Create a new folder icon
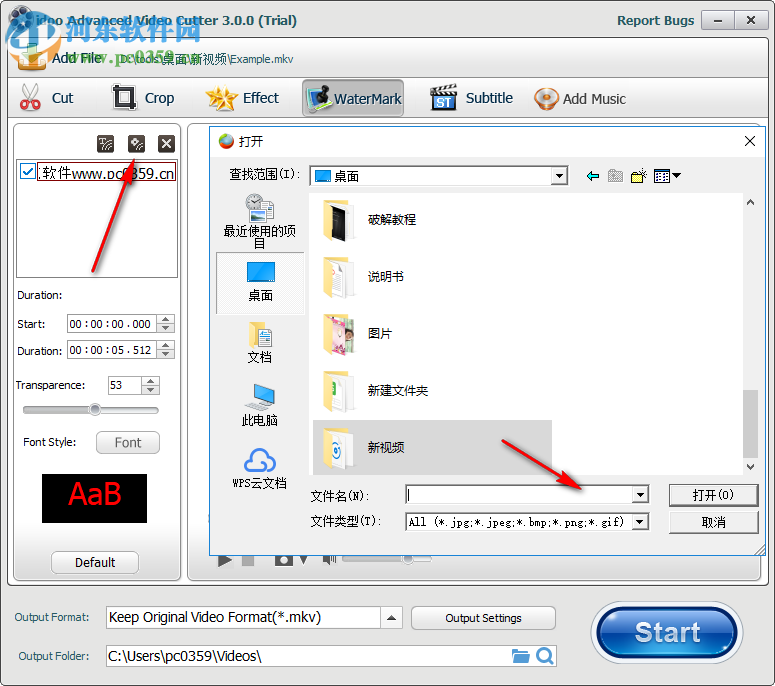Screen dimensions: 775x686 [639, 175]
